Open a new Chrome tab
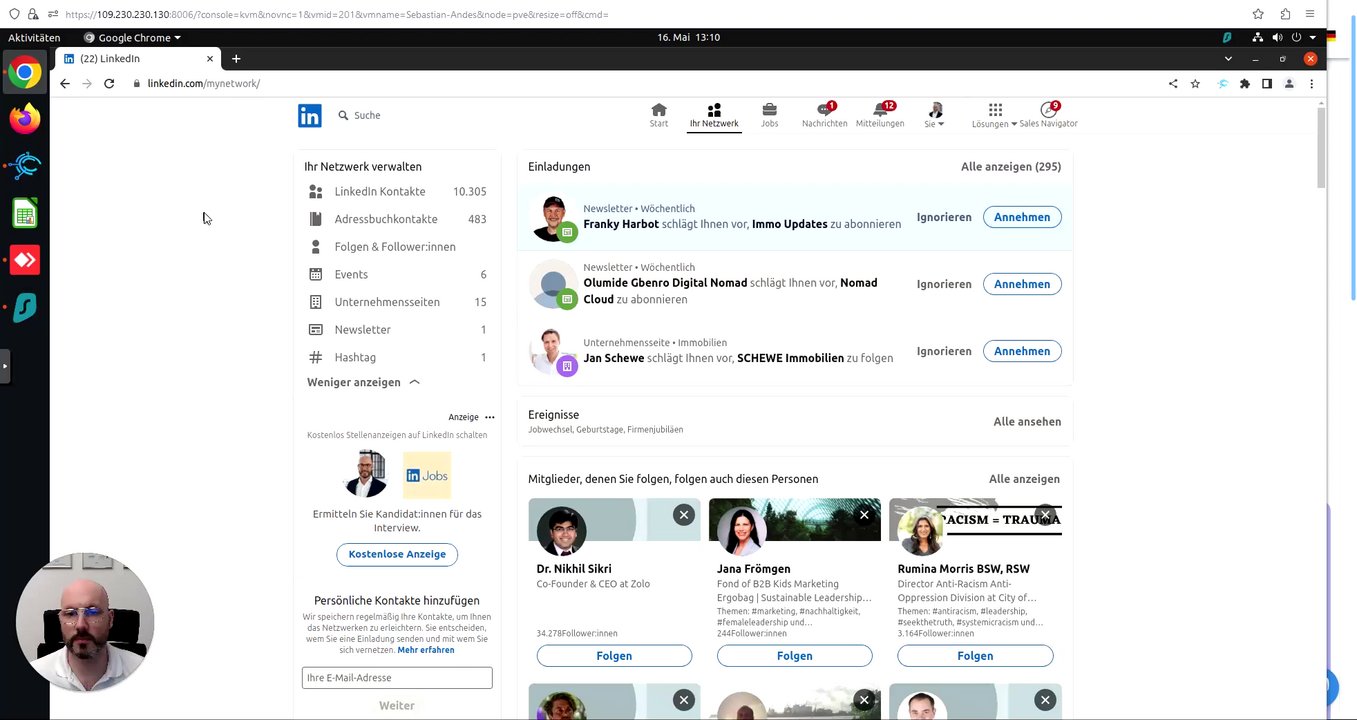Image resolution: width=1357 pixels, height=720 pixels. click(x=236, y=59)
